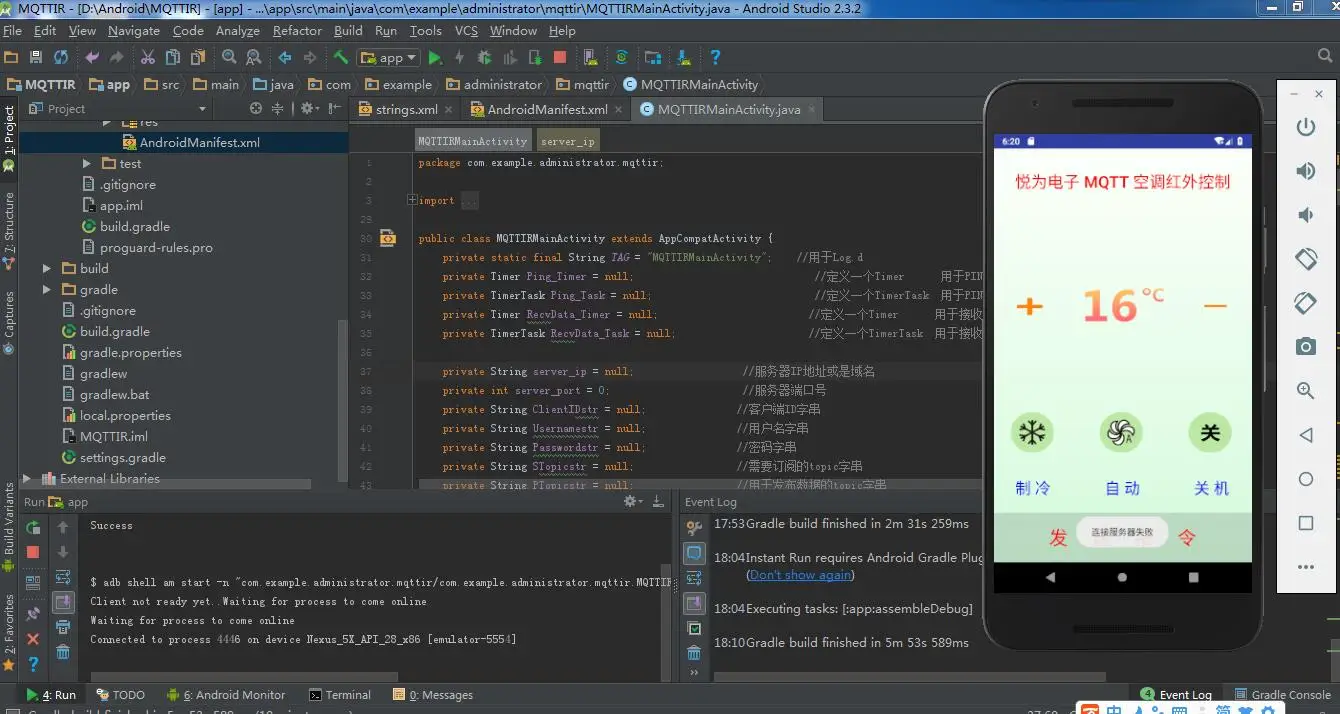Open the Build menu
Image resolution: width=1340 pixels, height=714 pixels.
tap(348, 31)
